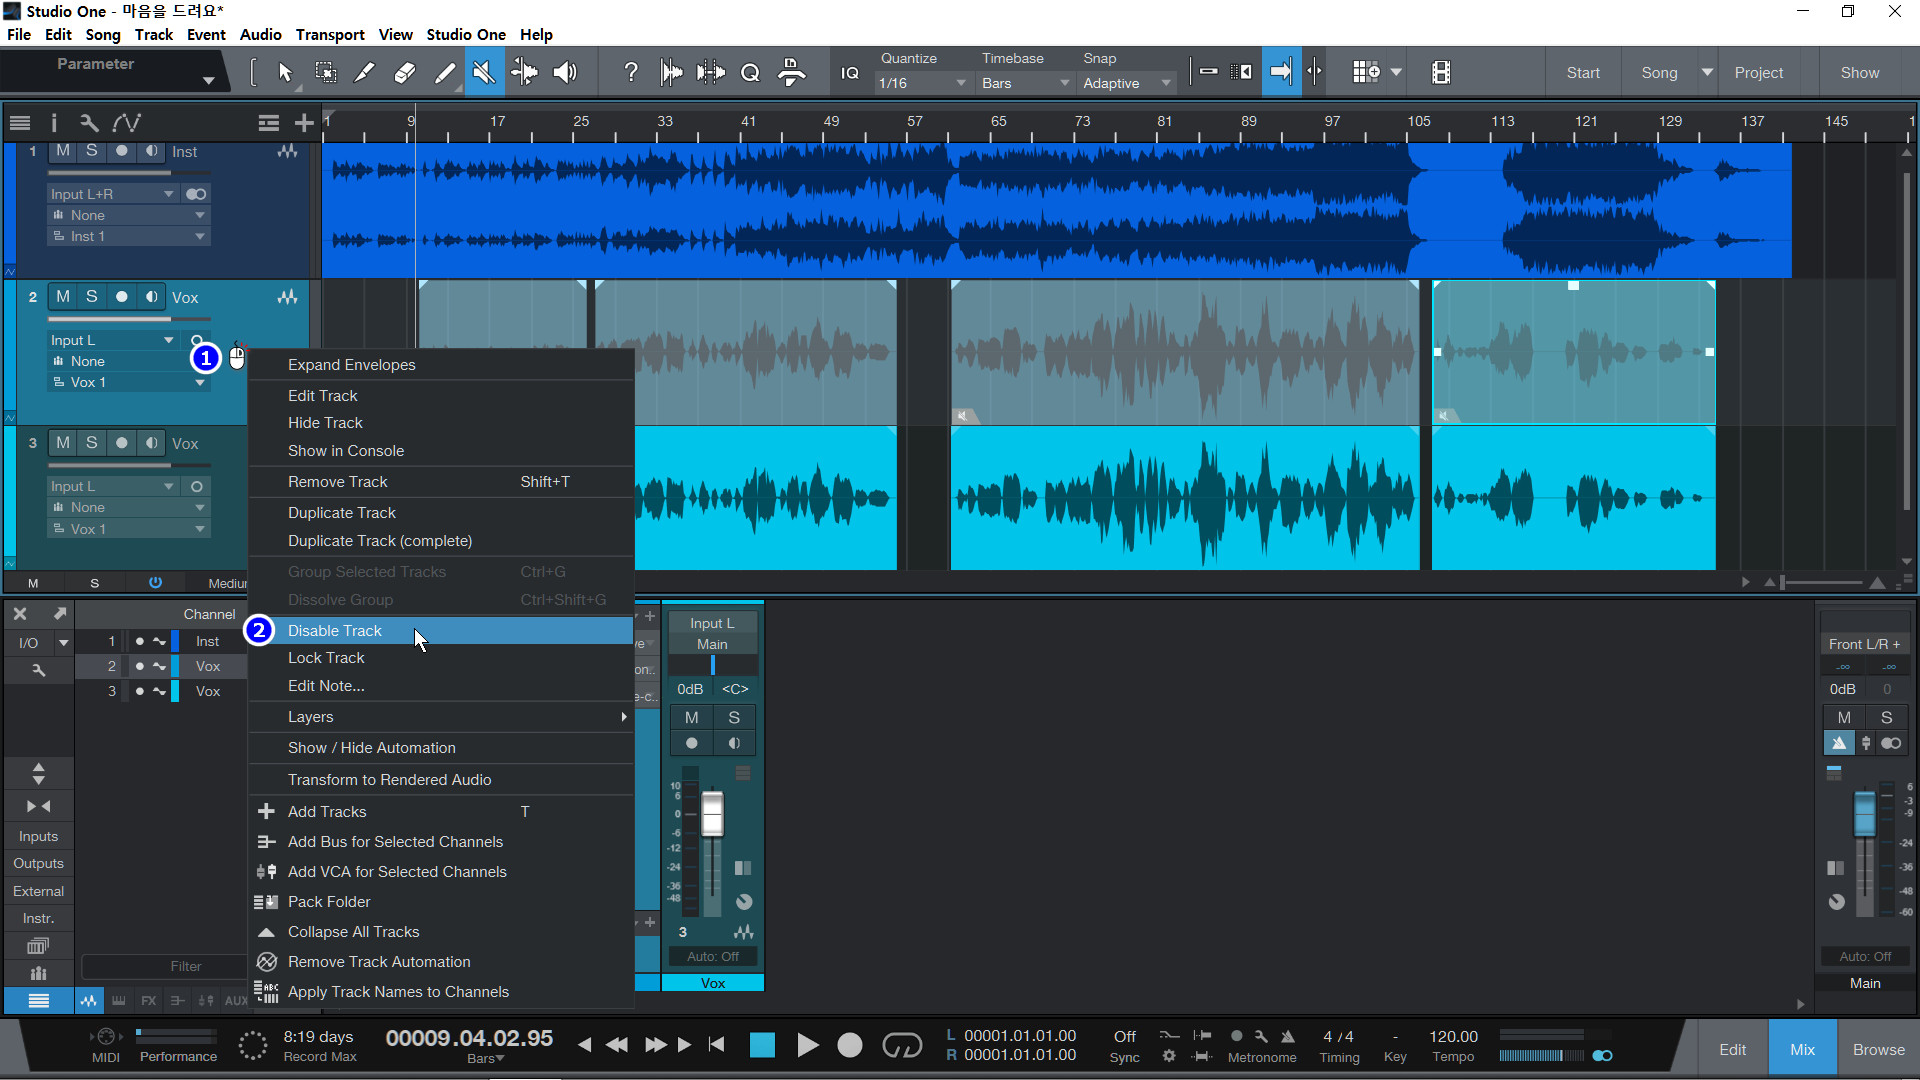Open the Quantize 1/16 dropdown
This screenshot has width=1920, height=1080.
click(921, 83)
